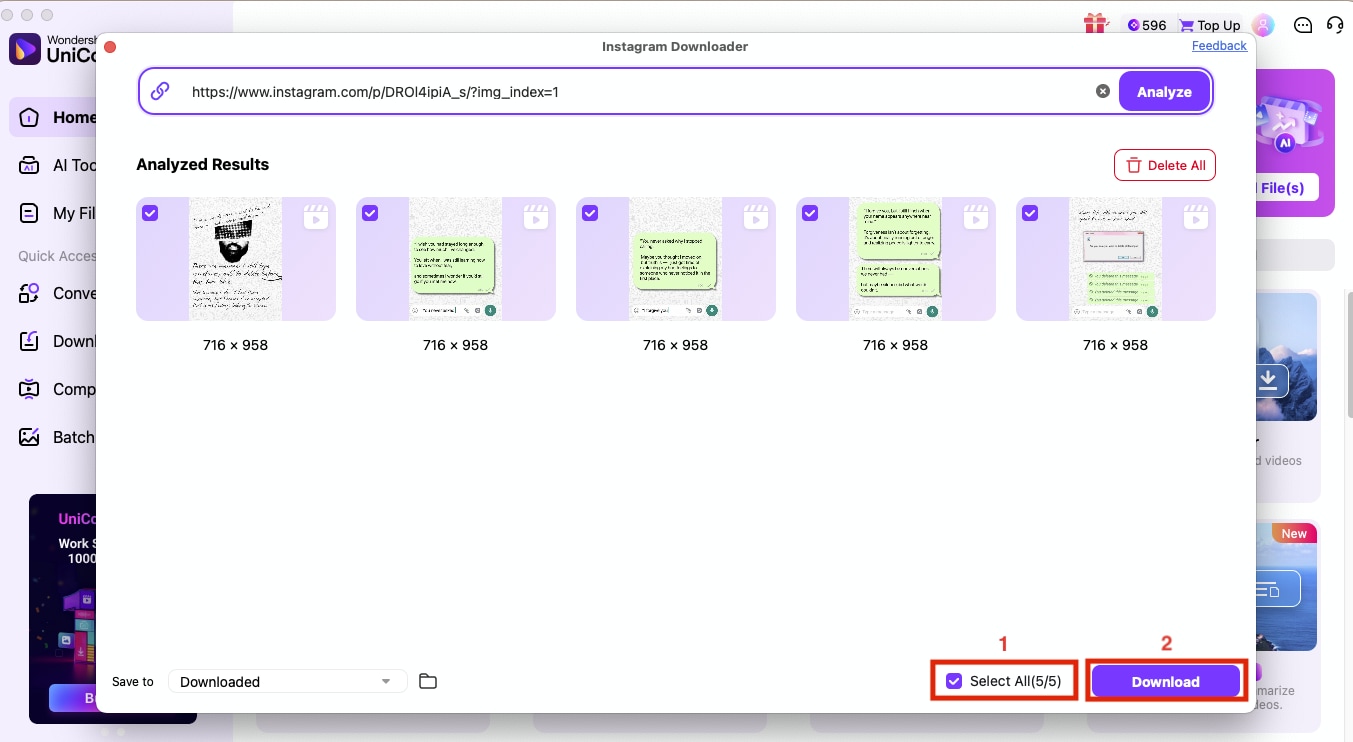The image size is (1353, 742).
Task: Click the Analyze button
Action: (x=1163, y=90)
